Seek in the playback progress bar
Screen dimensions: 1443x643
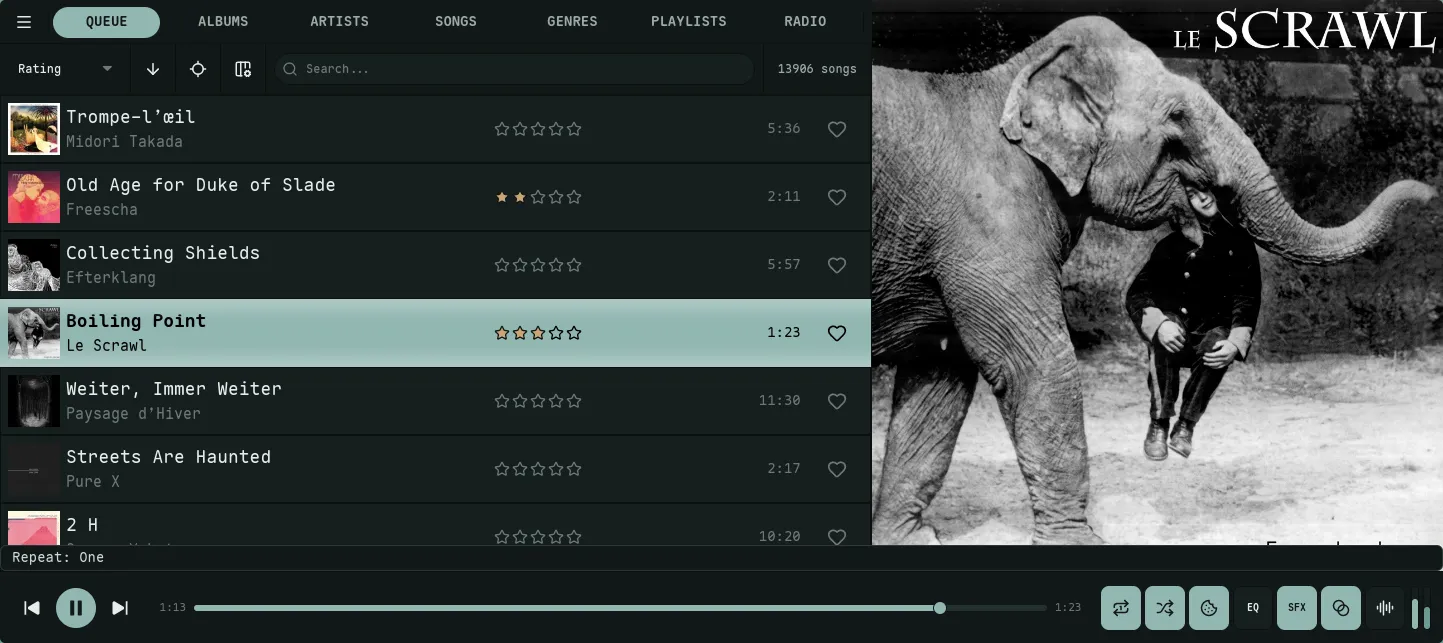pyautogui.click(x=620, y=608)
